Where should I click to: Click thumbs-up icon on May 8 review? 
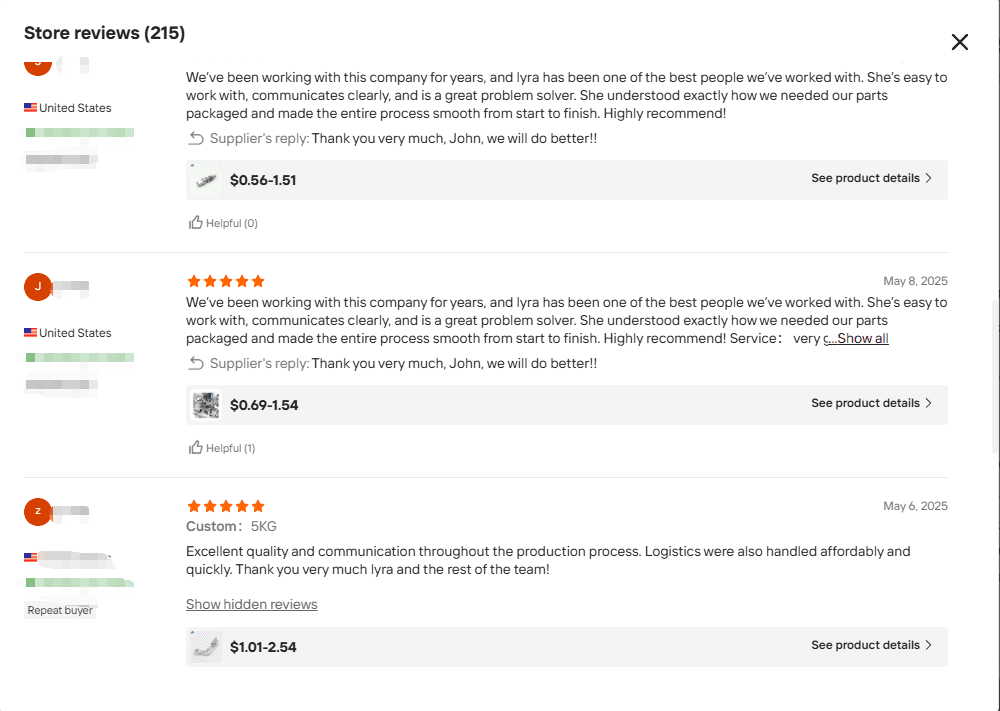pyautogui.click(x=196, y=448)
